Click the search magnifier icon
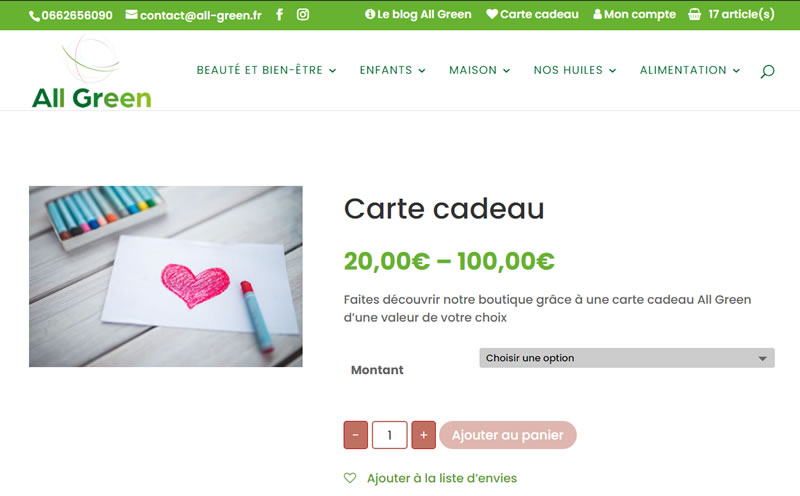 [767, 71]
